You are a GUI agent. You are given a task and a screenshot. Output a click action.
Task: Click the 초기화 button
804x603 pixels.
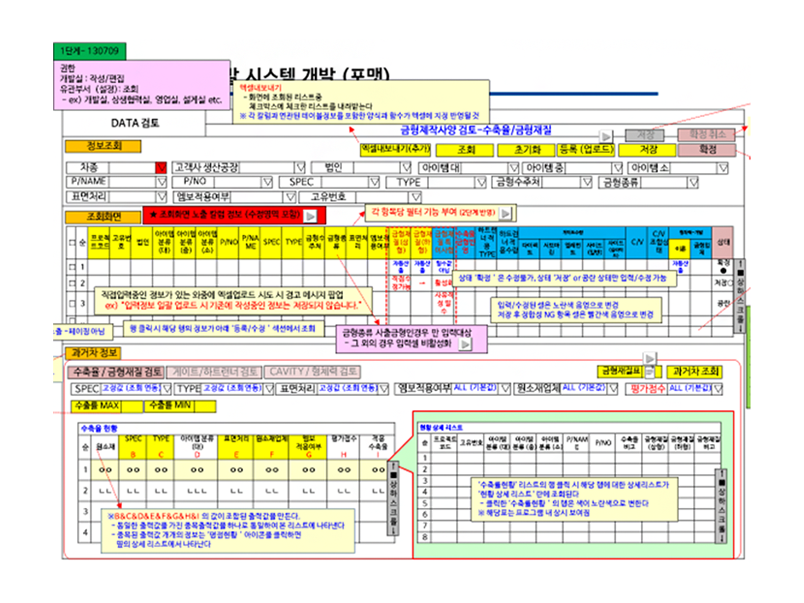pyautogui.click(x=527, y=150)
